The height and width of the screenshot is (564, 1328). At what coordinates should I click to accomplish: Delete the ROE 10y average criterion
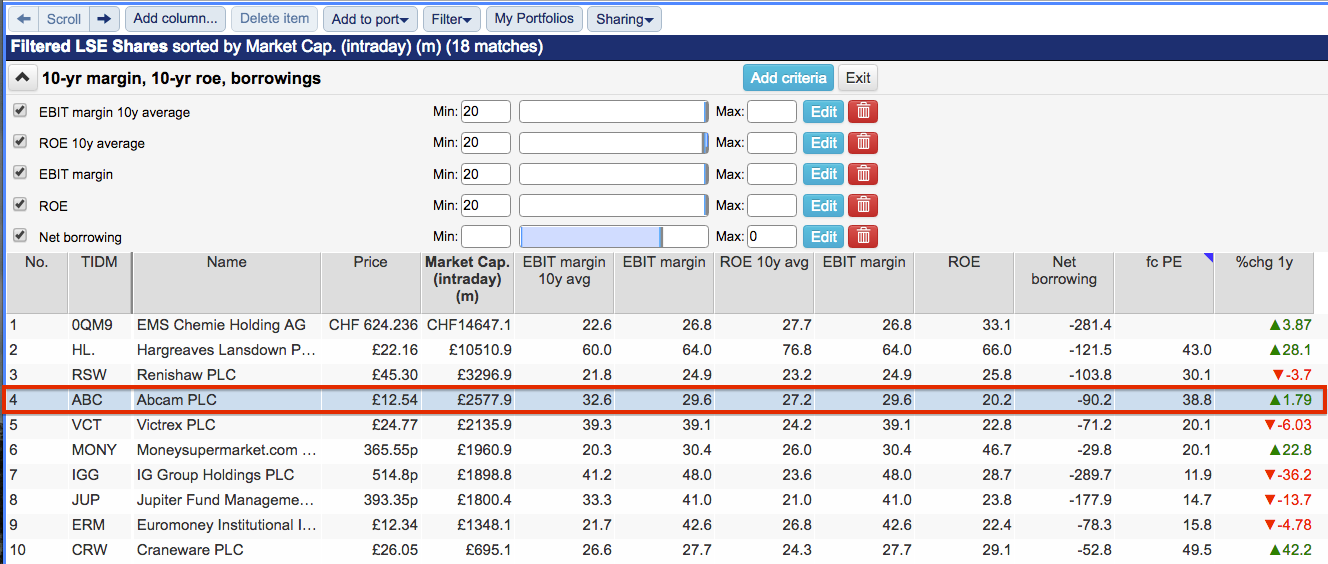pos(863,143)
